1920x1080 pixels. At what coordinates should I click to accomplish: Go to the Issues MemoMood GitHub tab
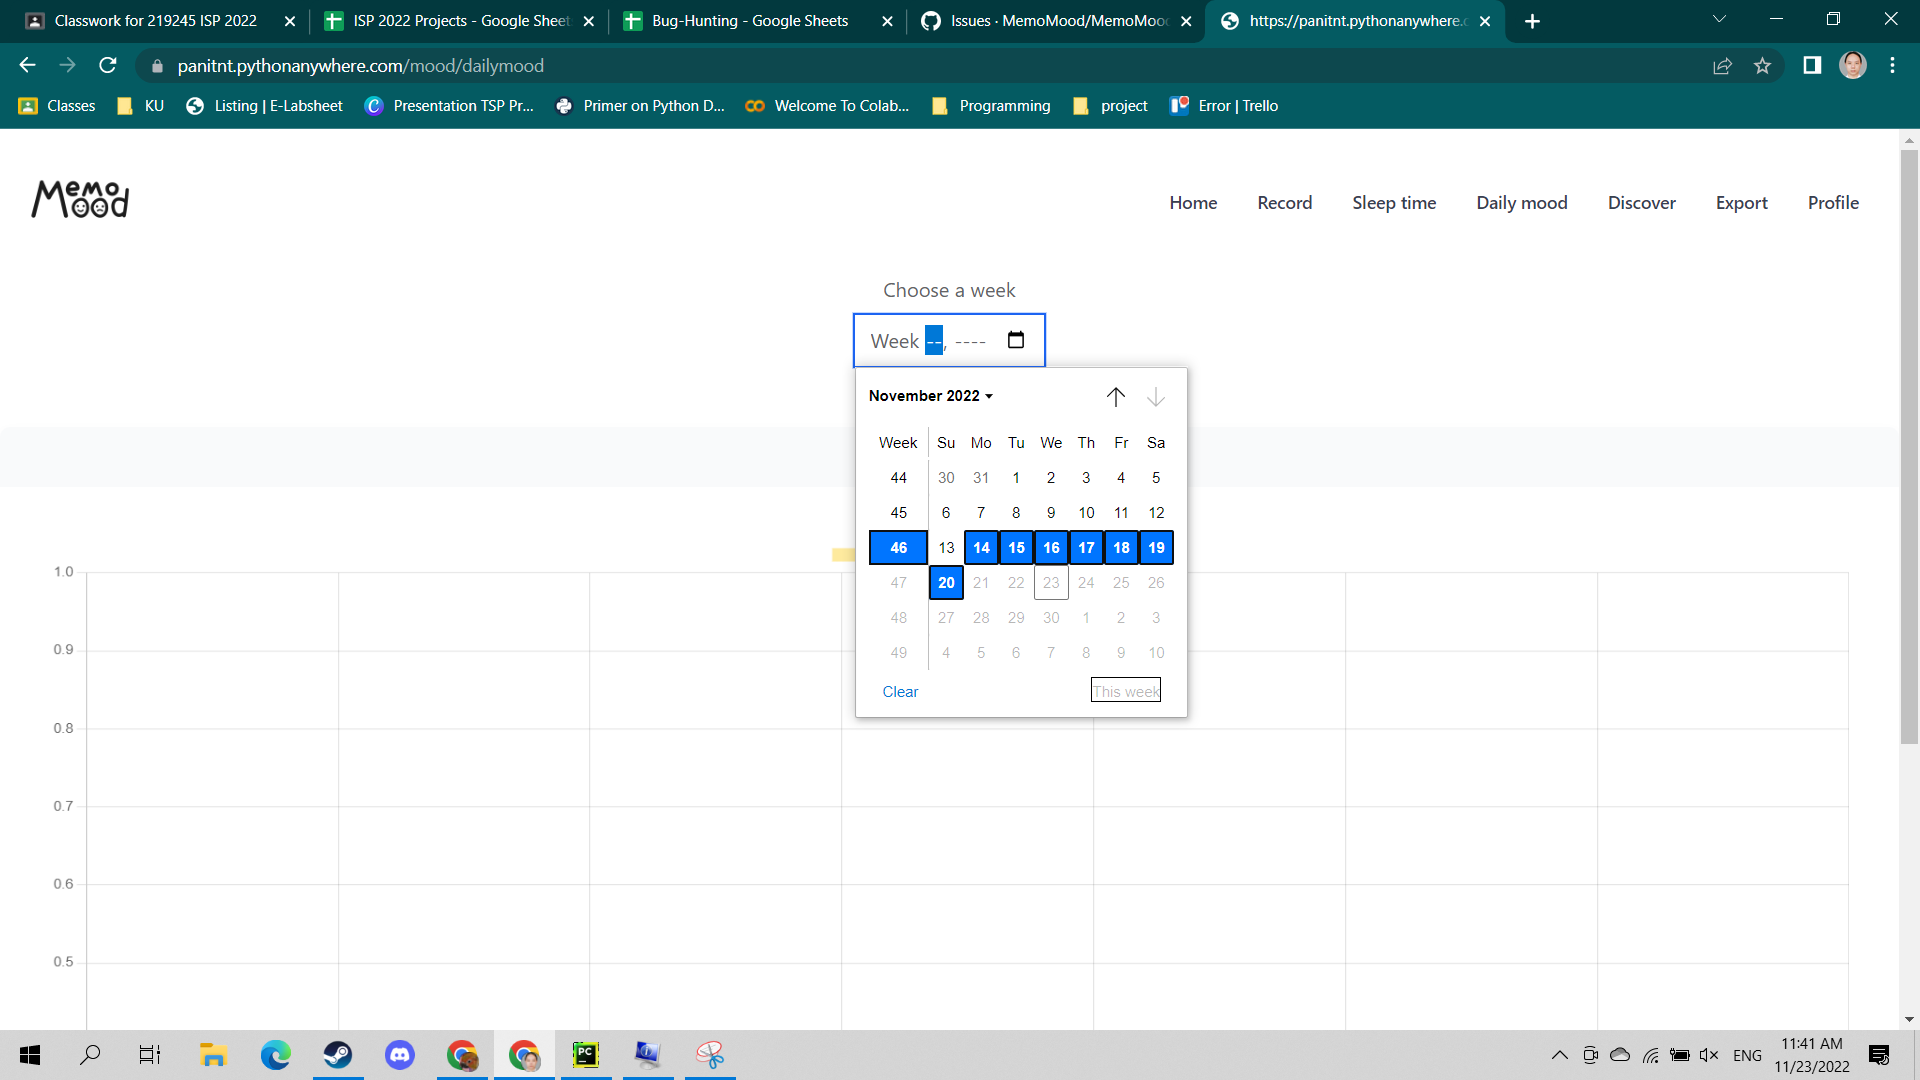pos(1045,20)
